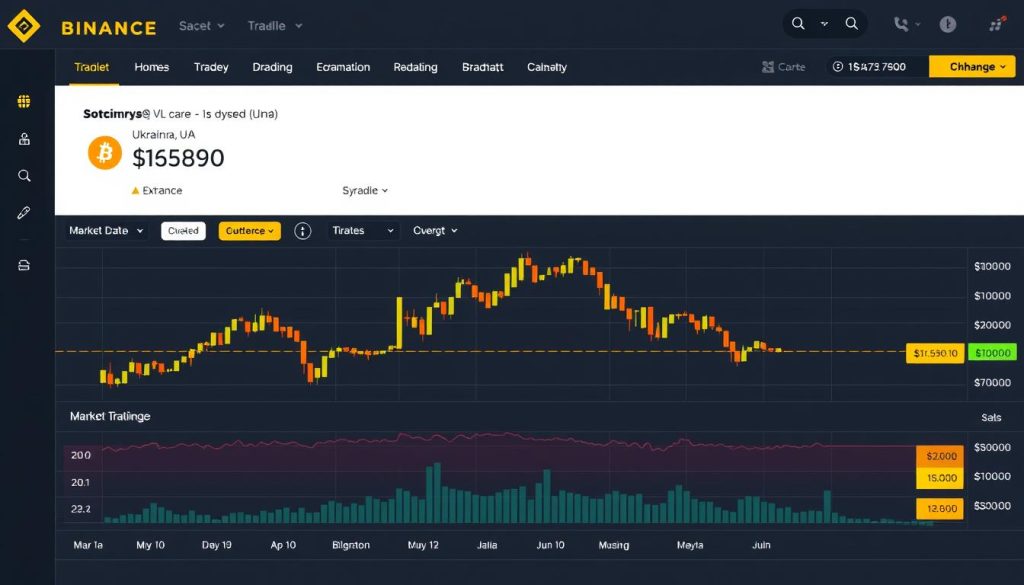
Task: Click the Mar 1a date label
Action: tap(88, 545)
